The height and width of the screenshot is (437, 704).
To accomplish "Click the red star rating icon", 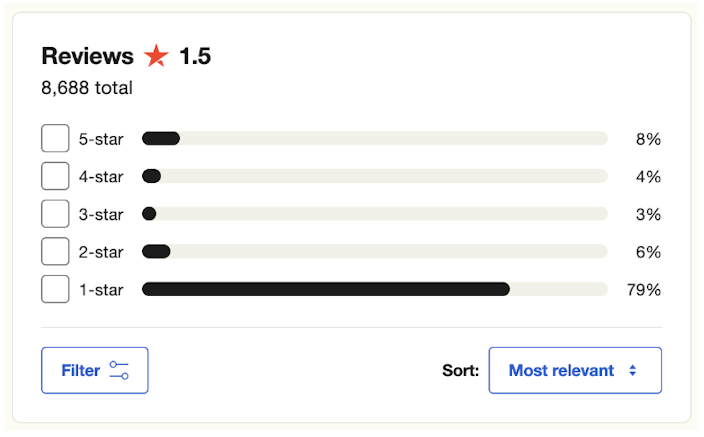I will point(156,56).
